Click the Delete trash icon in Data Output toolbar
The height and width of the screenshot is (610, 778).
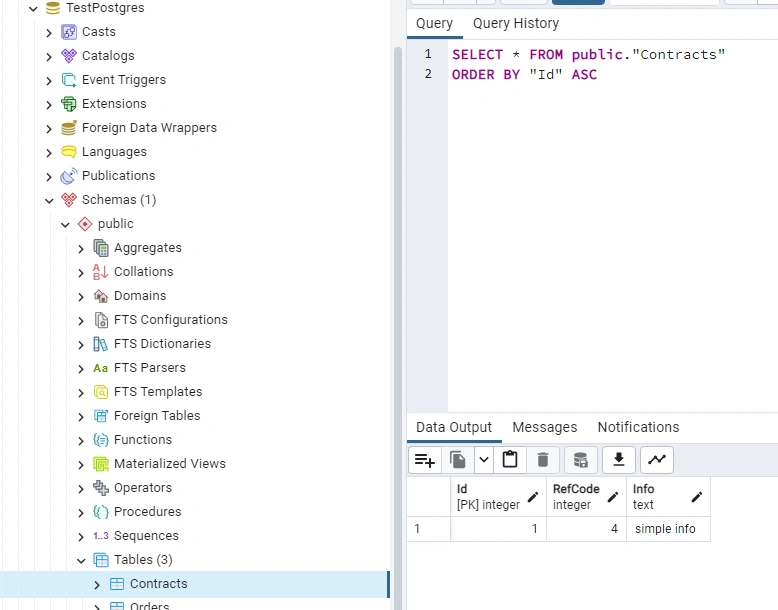[543, 460]
